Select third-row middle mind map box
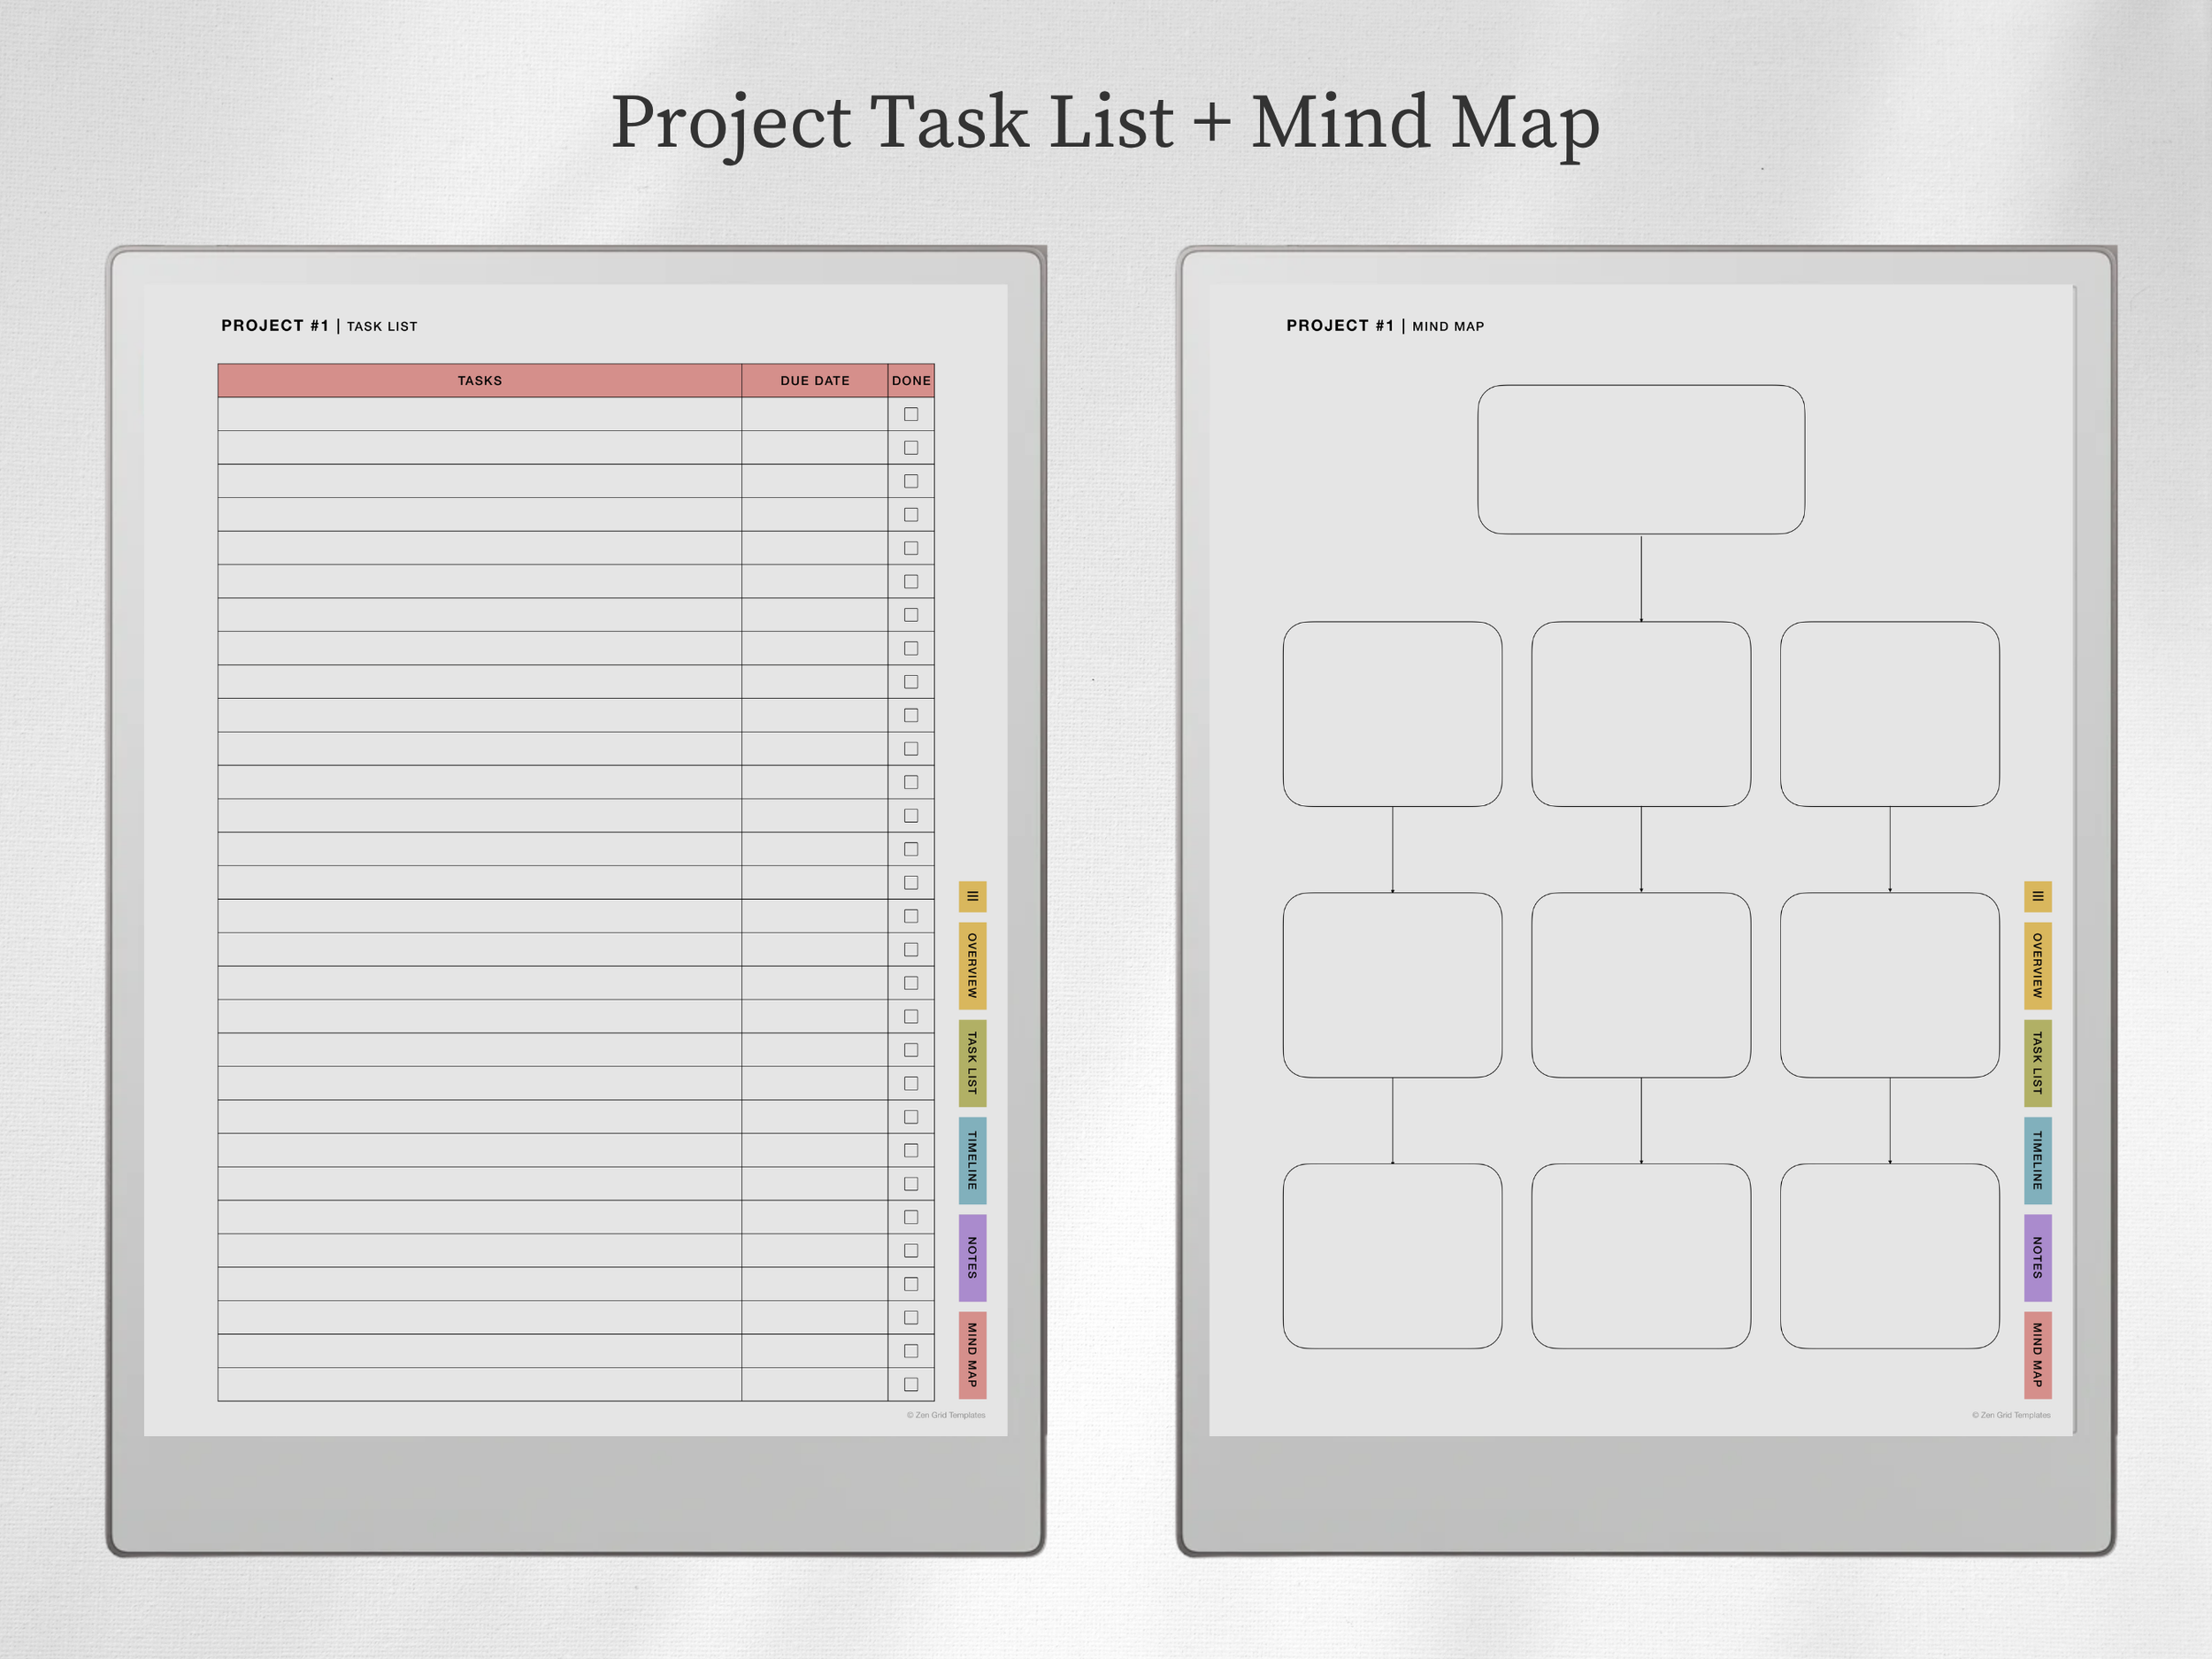 click(x=1641, y=985)
